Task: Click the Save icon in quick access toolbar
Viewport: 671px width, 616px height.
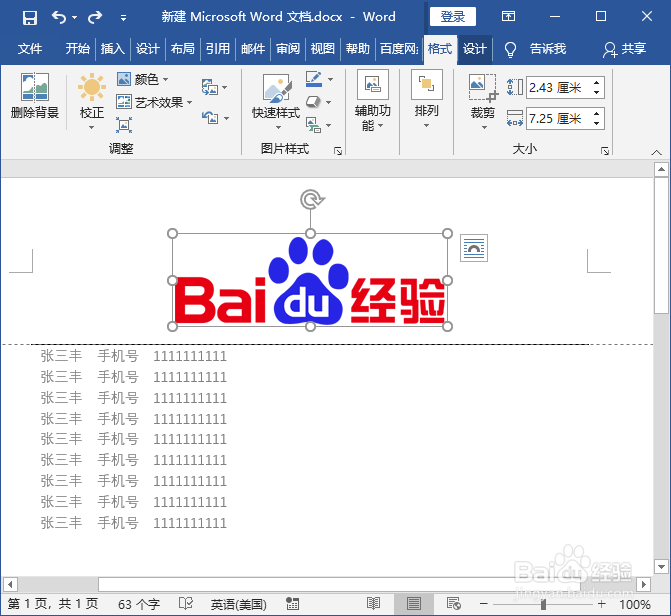Action: pos(30,18)
